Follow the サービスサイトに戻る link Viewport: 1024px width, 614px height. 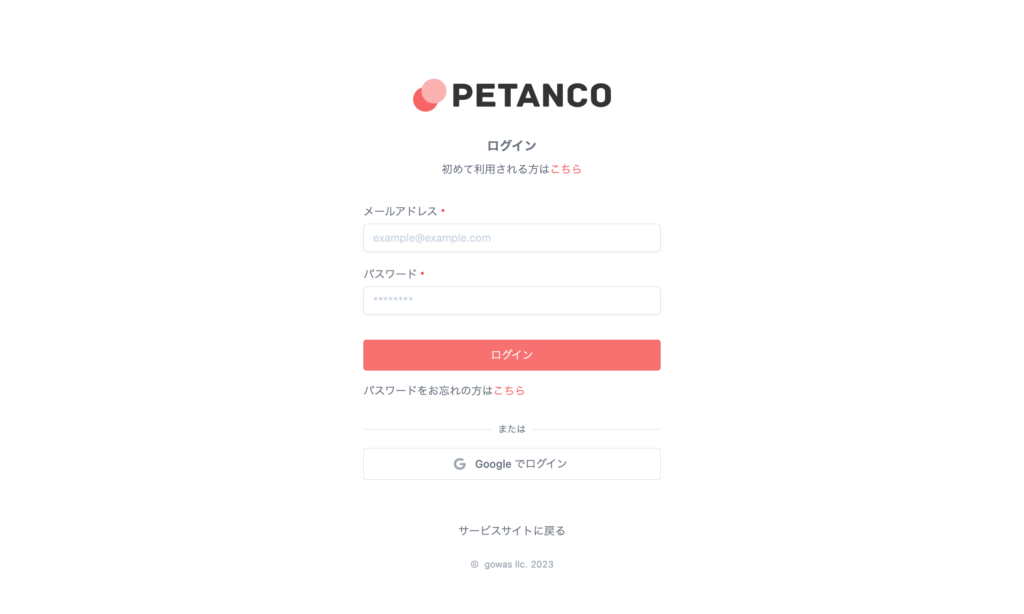click(512, 530)
